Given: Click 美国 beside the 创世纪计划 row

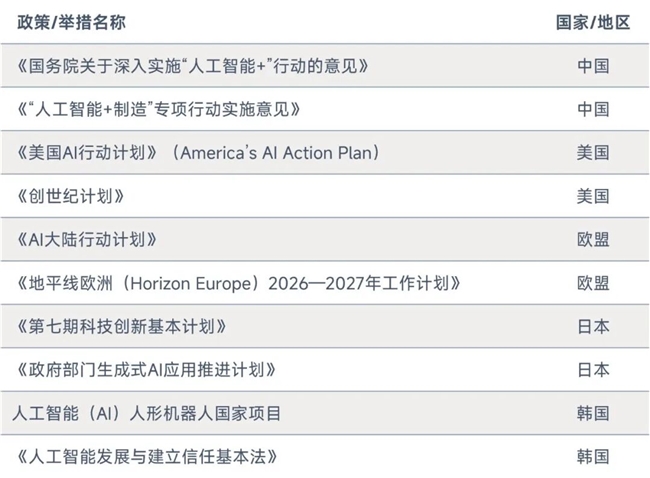Looking at the screenshot, I should [x=593, y=196].
